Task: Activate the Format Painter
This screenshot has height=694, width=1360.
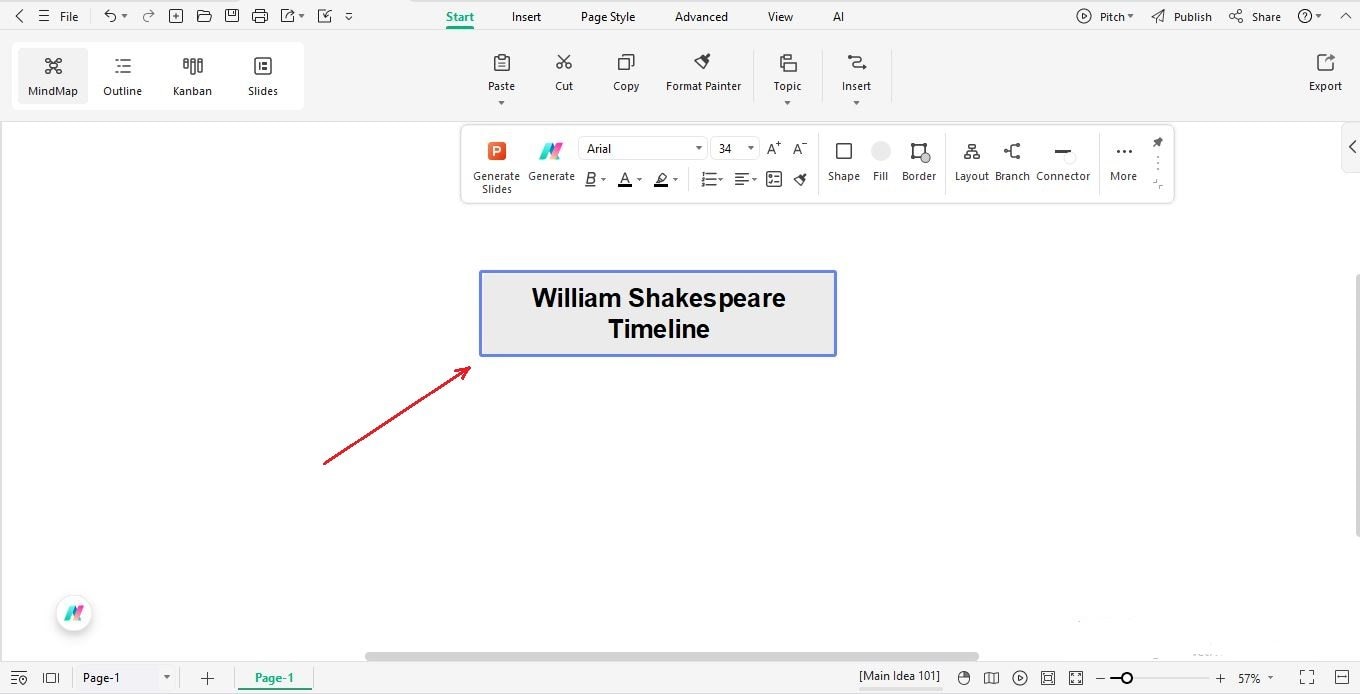Action: (x=703, y=73)
